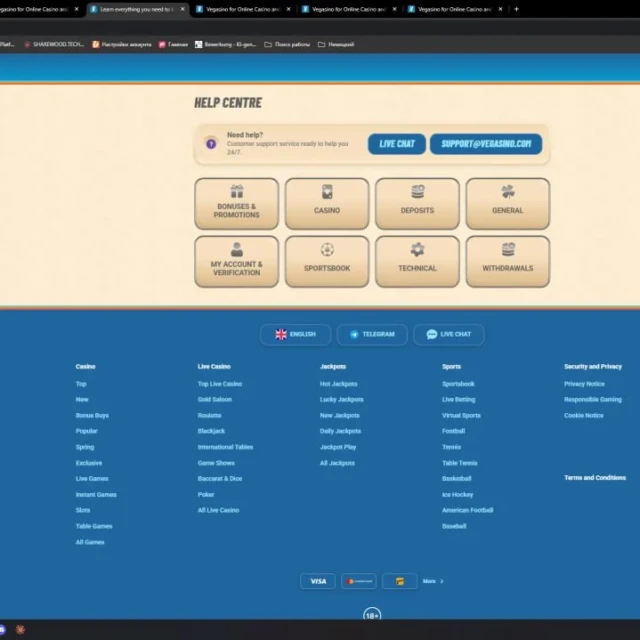Image resolution: width=640 pixels, height=640 pixels.
Task: Open the Table Games footer link
Action: [x=94, y=526]
